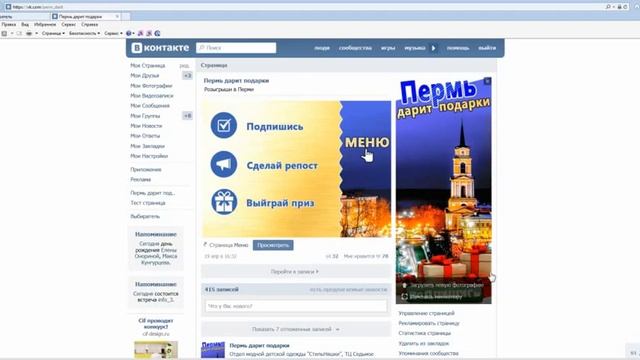
Task: Expand the arrow next to the help icon
Action: pos(133,33)
